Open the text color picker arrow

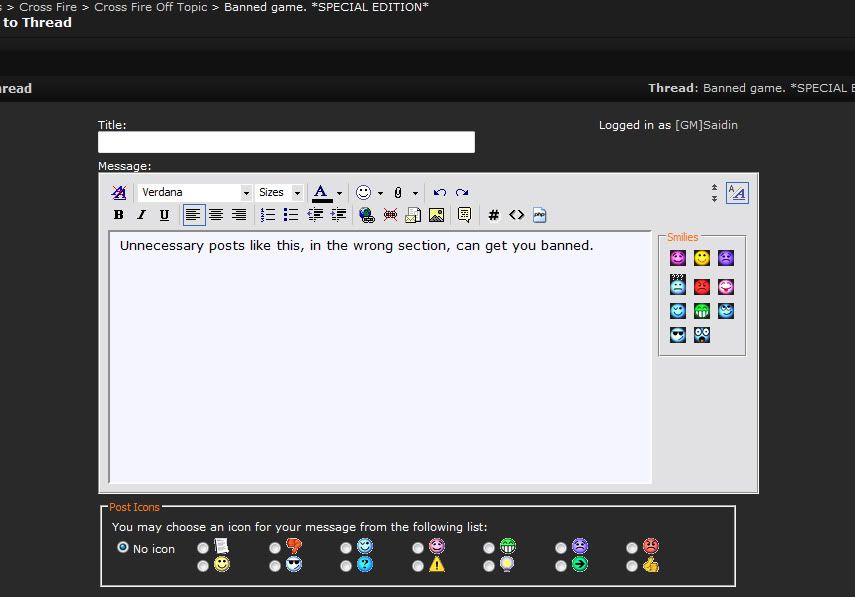click(339, 193)
